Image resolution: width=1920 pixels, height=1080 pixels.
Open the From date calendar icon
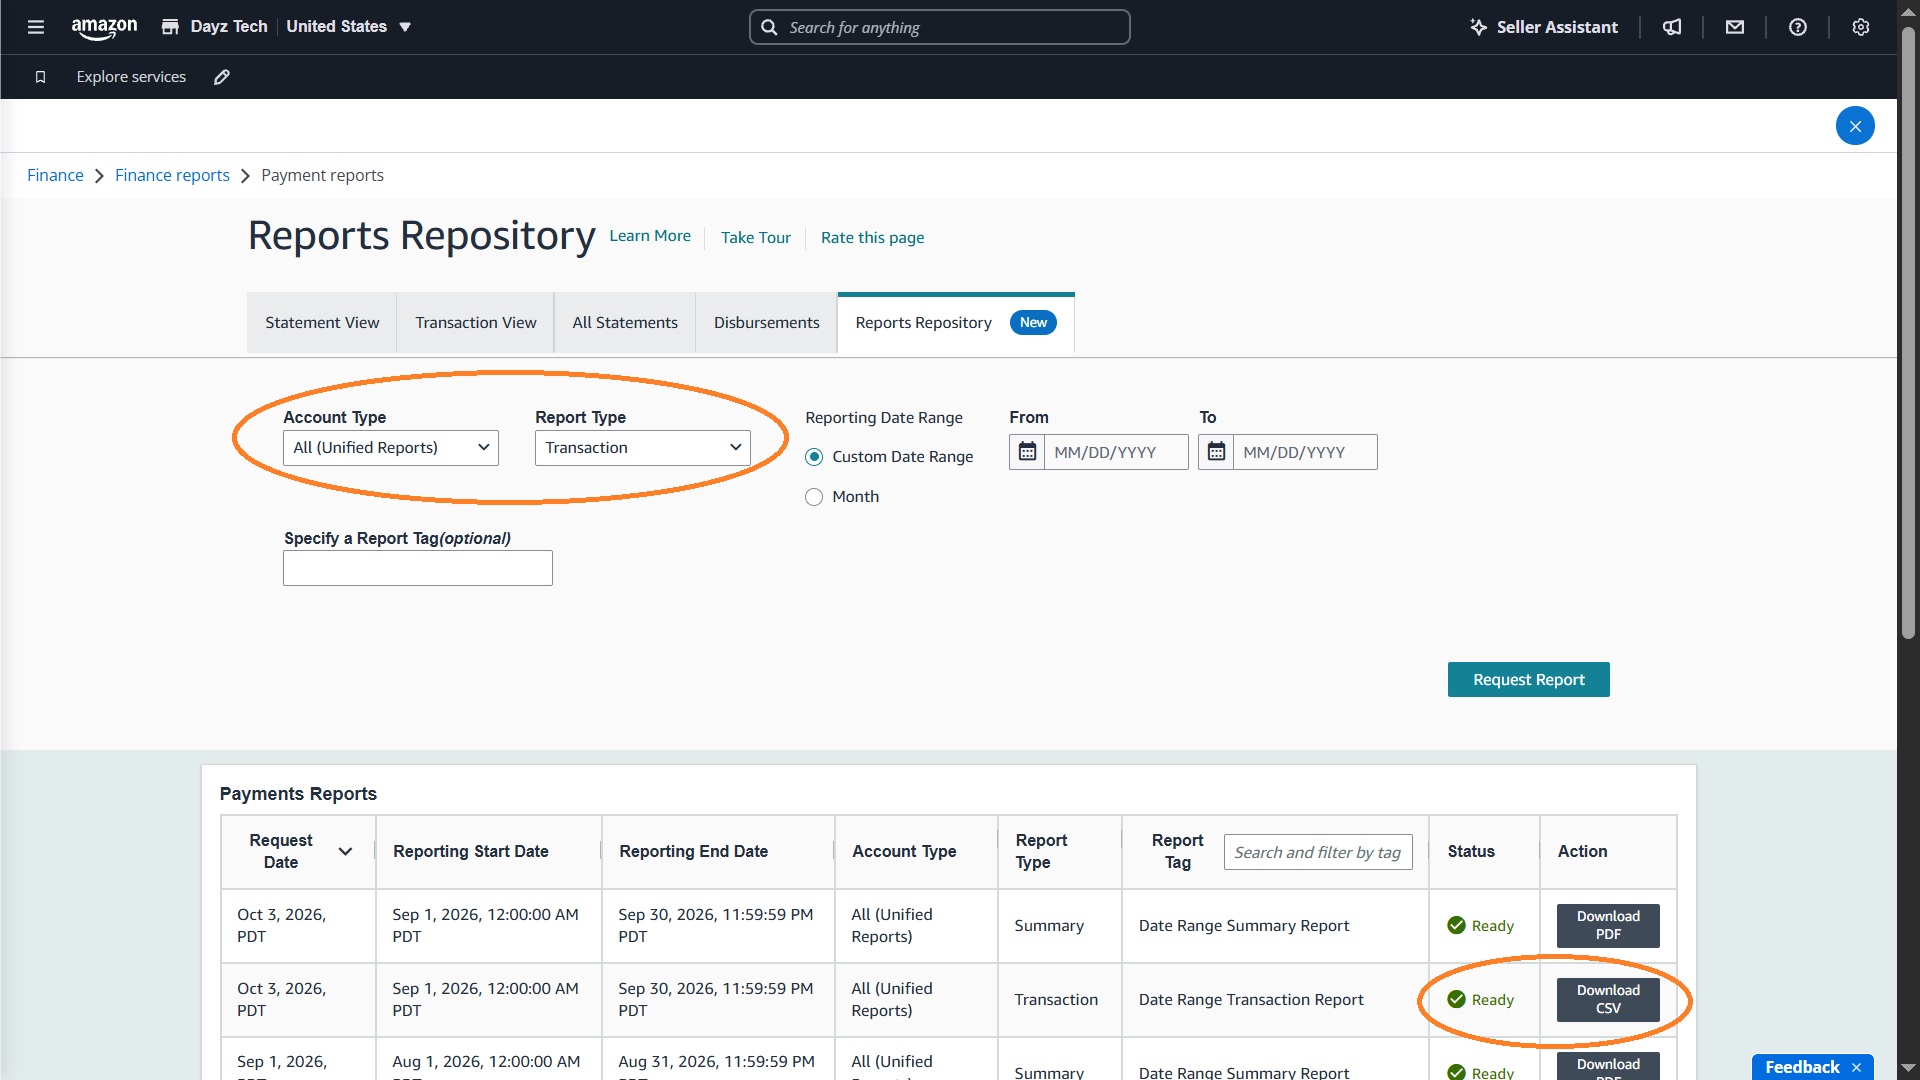pos(1027,452)
